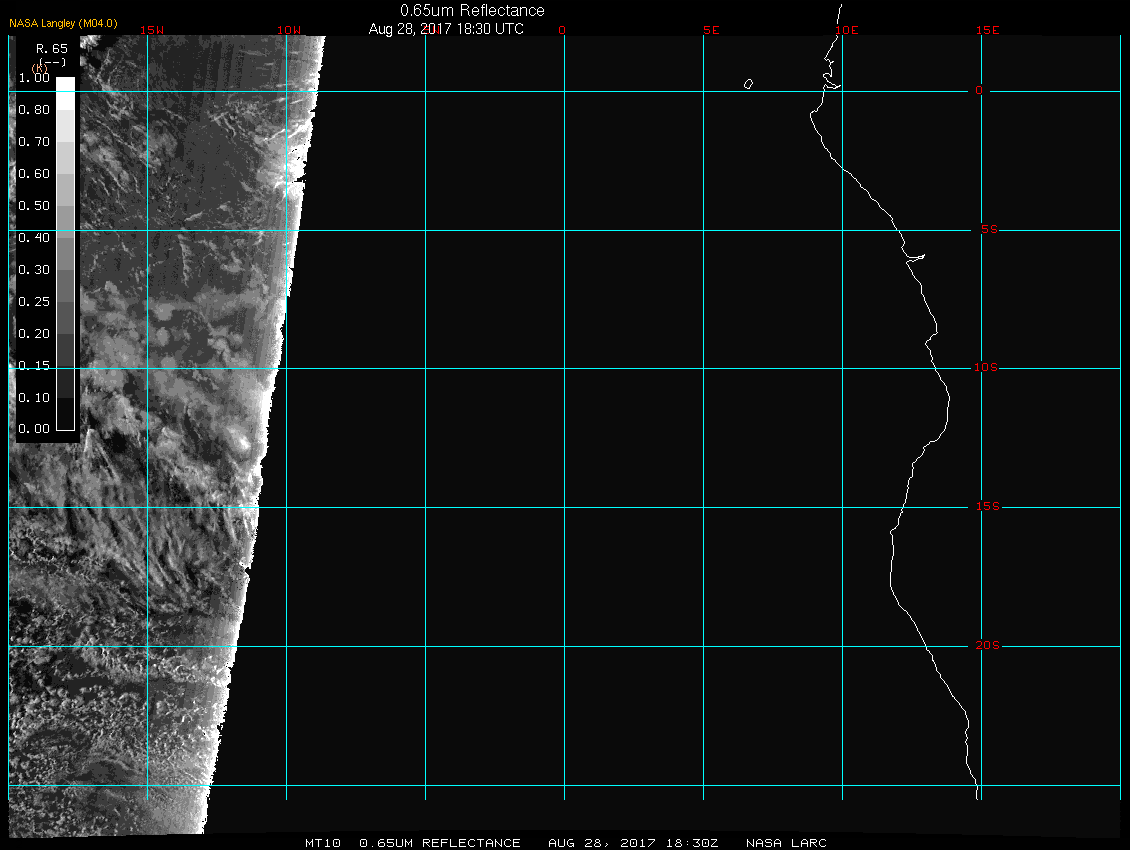Image resolution: width=1130 pixels, height=850 pixels.
Task: Click the red 10S latitude label
Action: pyautogui.click(x=986, y=368)
